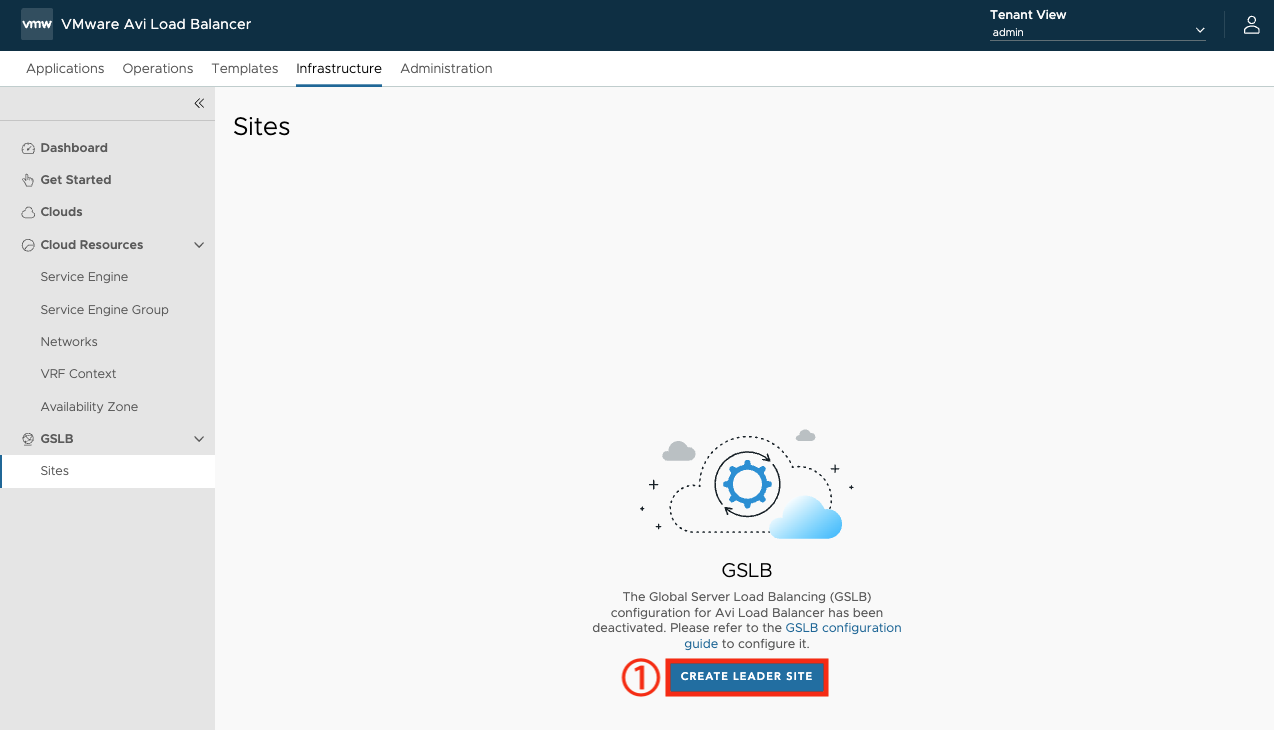Viewport: 1274px width, 730px height.
Task: Click the Cloud Resources label
Action: pyautogui.click(x=92, y=245)
